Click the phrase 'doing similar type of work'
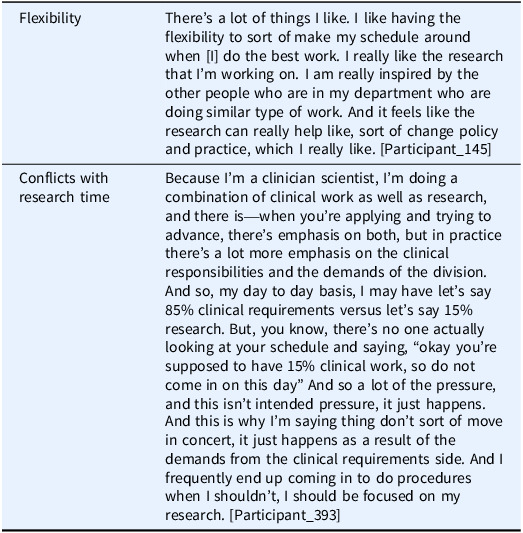The width and height of the screenshot is (523, 533). (x=253, y=113)
